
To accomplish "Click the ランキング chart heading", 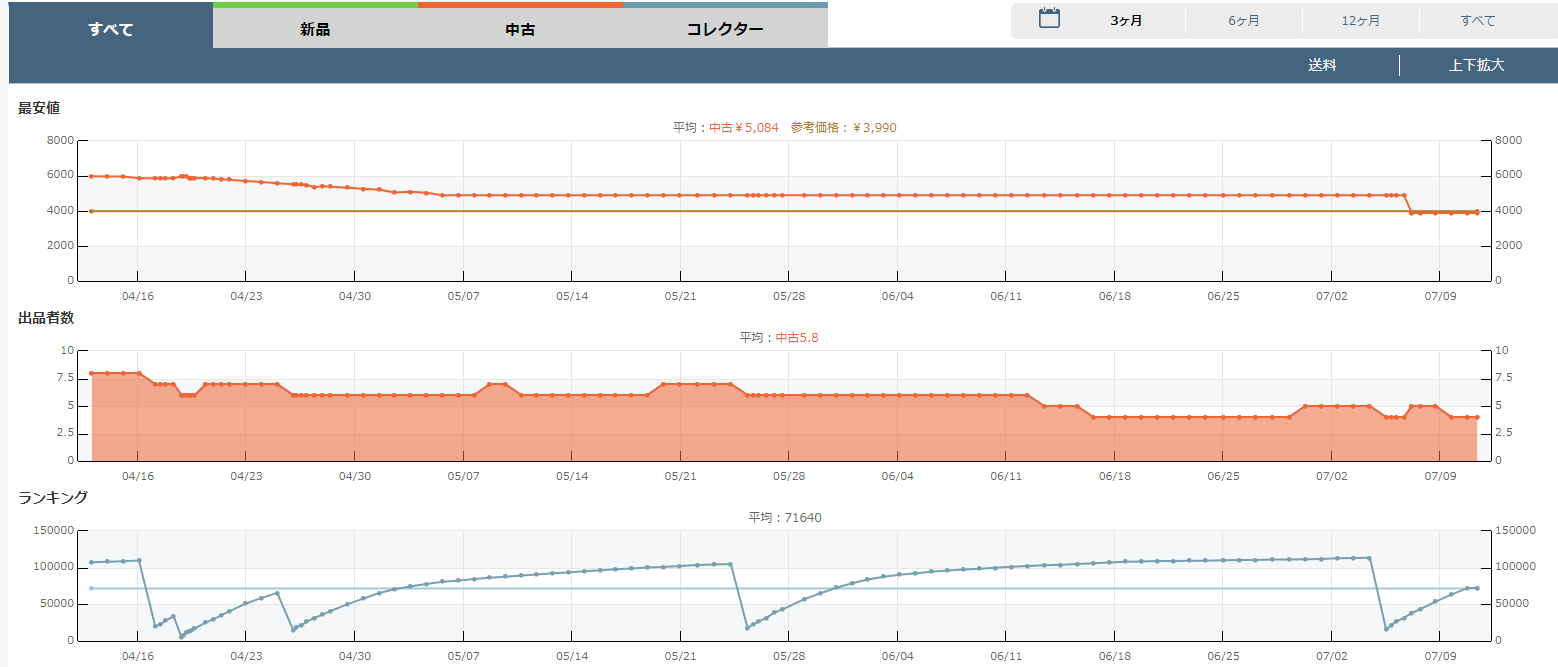I will 53,497.
